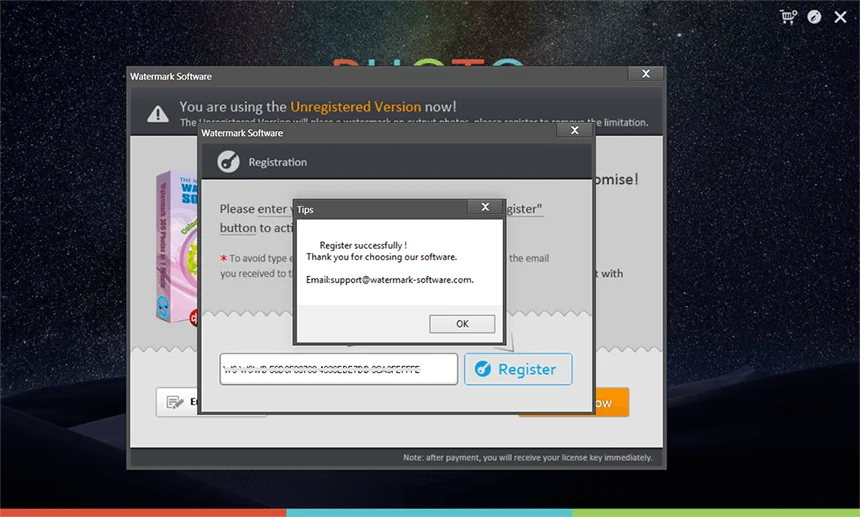Click the 'Unregistered Version' orange text
Viewport: 860px width, 517px height.
click(x=355, y=106)
